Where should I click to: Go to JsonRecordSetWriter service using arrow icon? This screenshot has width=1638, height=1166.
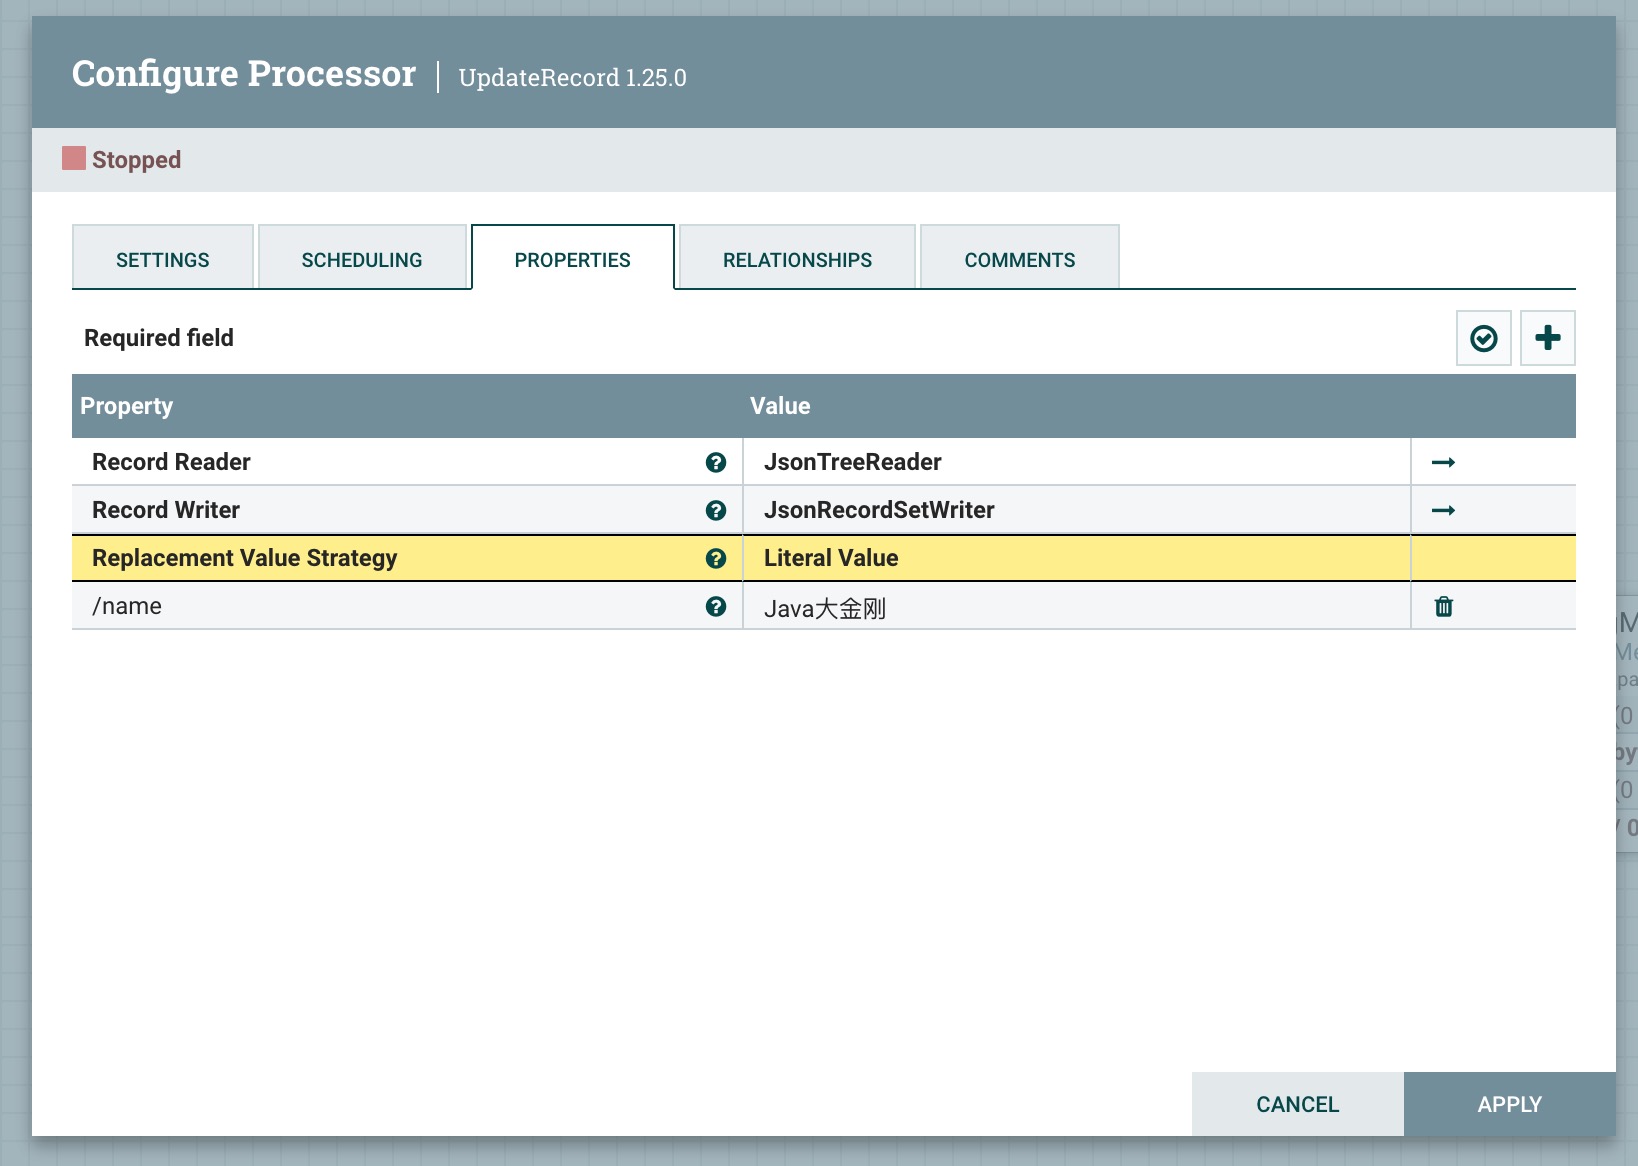tap(1444, 510)
